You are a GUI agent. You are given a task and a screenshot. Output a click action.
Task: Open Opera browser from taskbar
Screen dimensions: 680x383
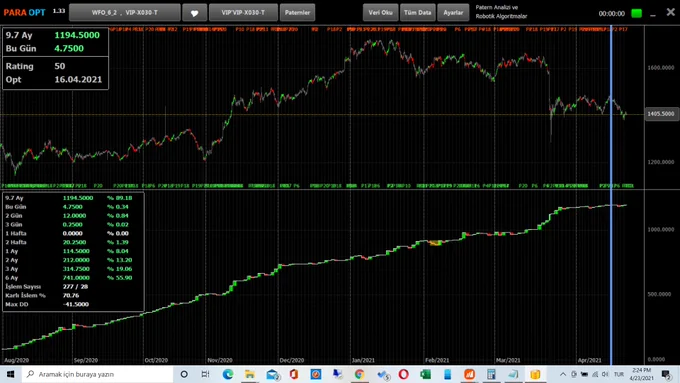(403, 374)
